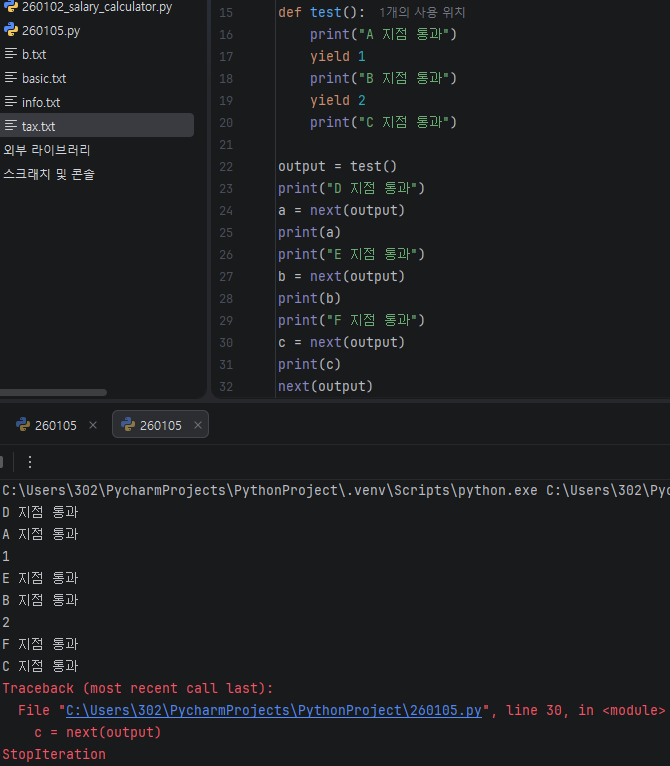Click line number 32 in the gutter
670x766 pixels.
tap(226, 386)
